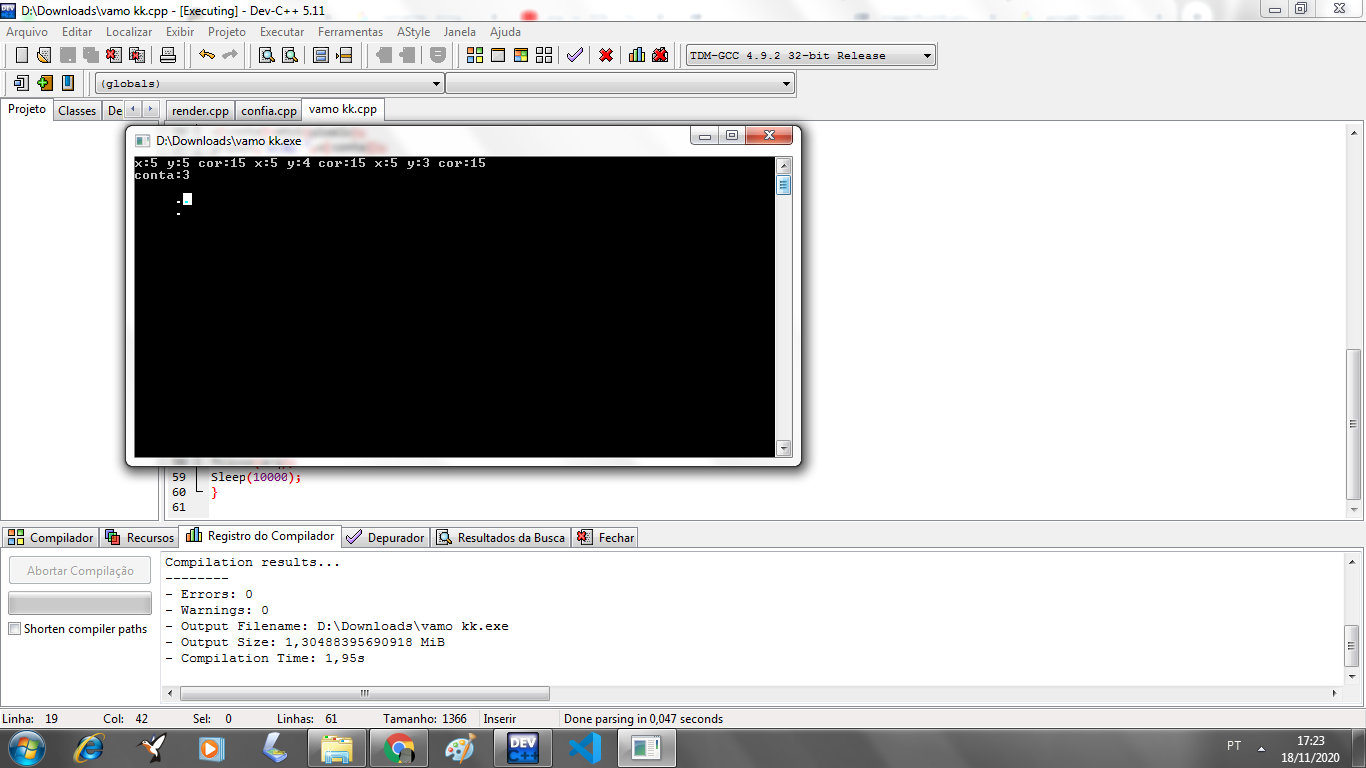Open the Resultados da Busca tab
Screen dimensions: 1366x768
[501, 538]
